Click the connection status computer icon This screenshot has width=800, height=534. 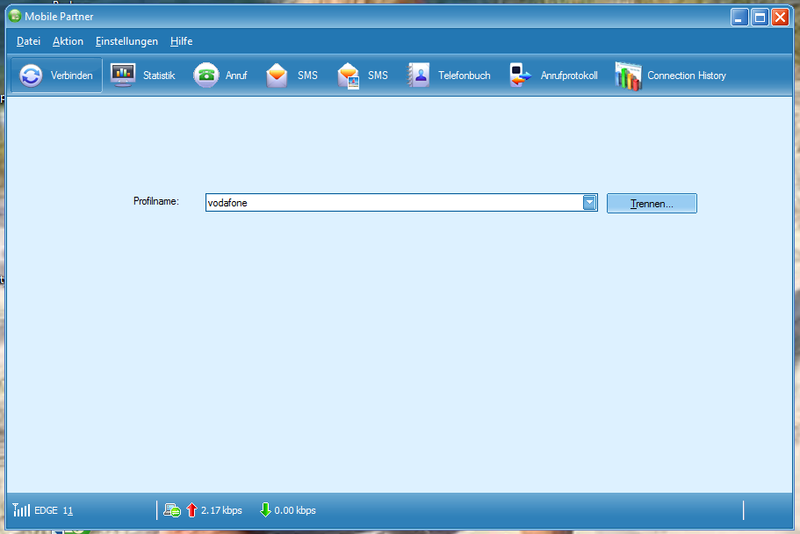172,510
